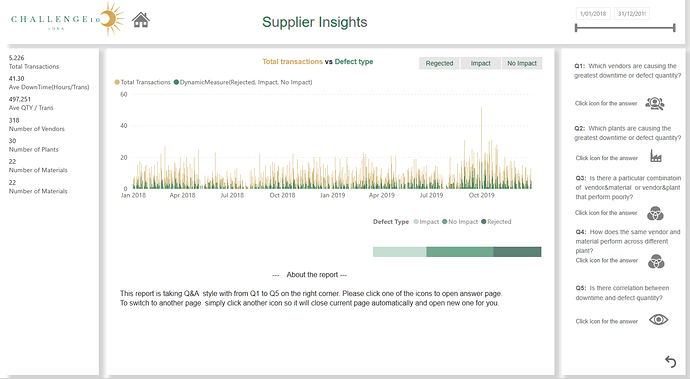Click 'Total transactions vs Defect type' chart title
The image size is (690, 379).
point(318,62)
